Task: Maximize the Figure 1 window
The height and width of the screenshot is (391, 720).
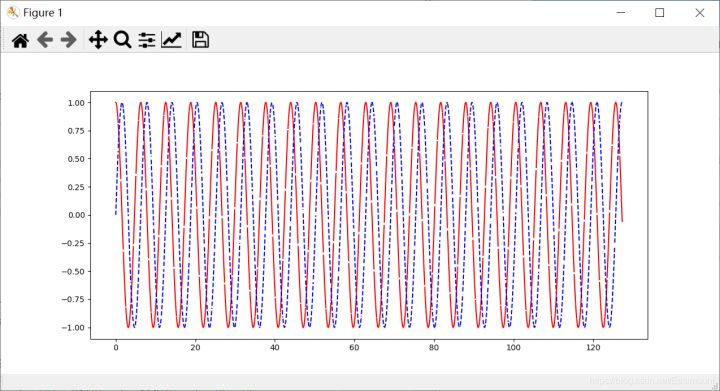Action: (659, 12)
